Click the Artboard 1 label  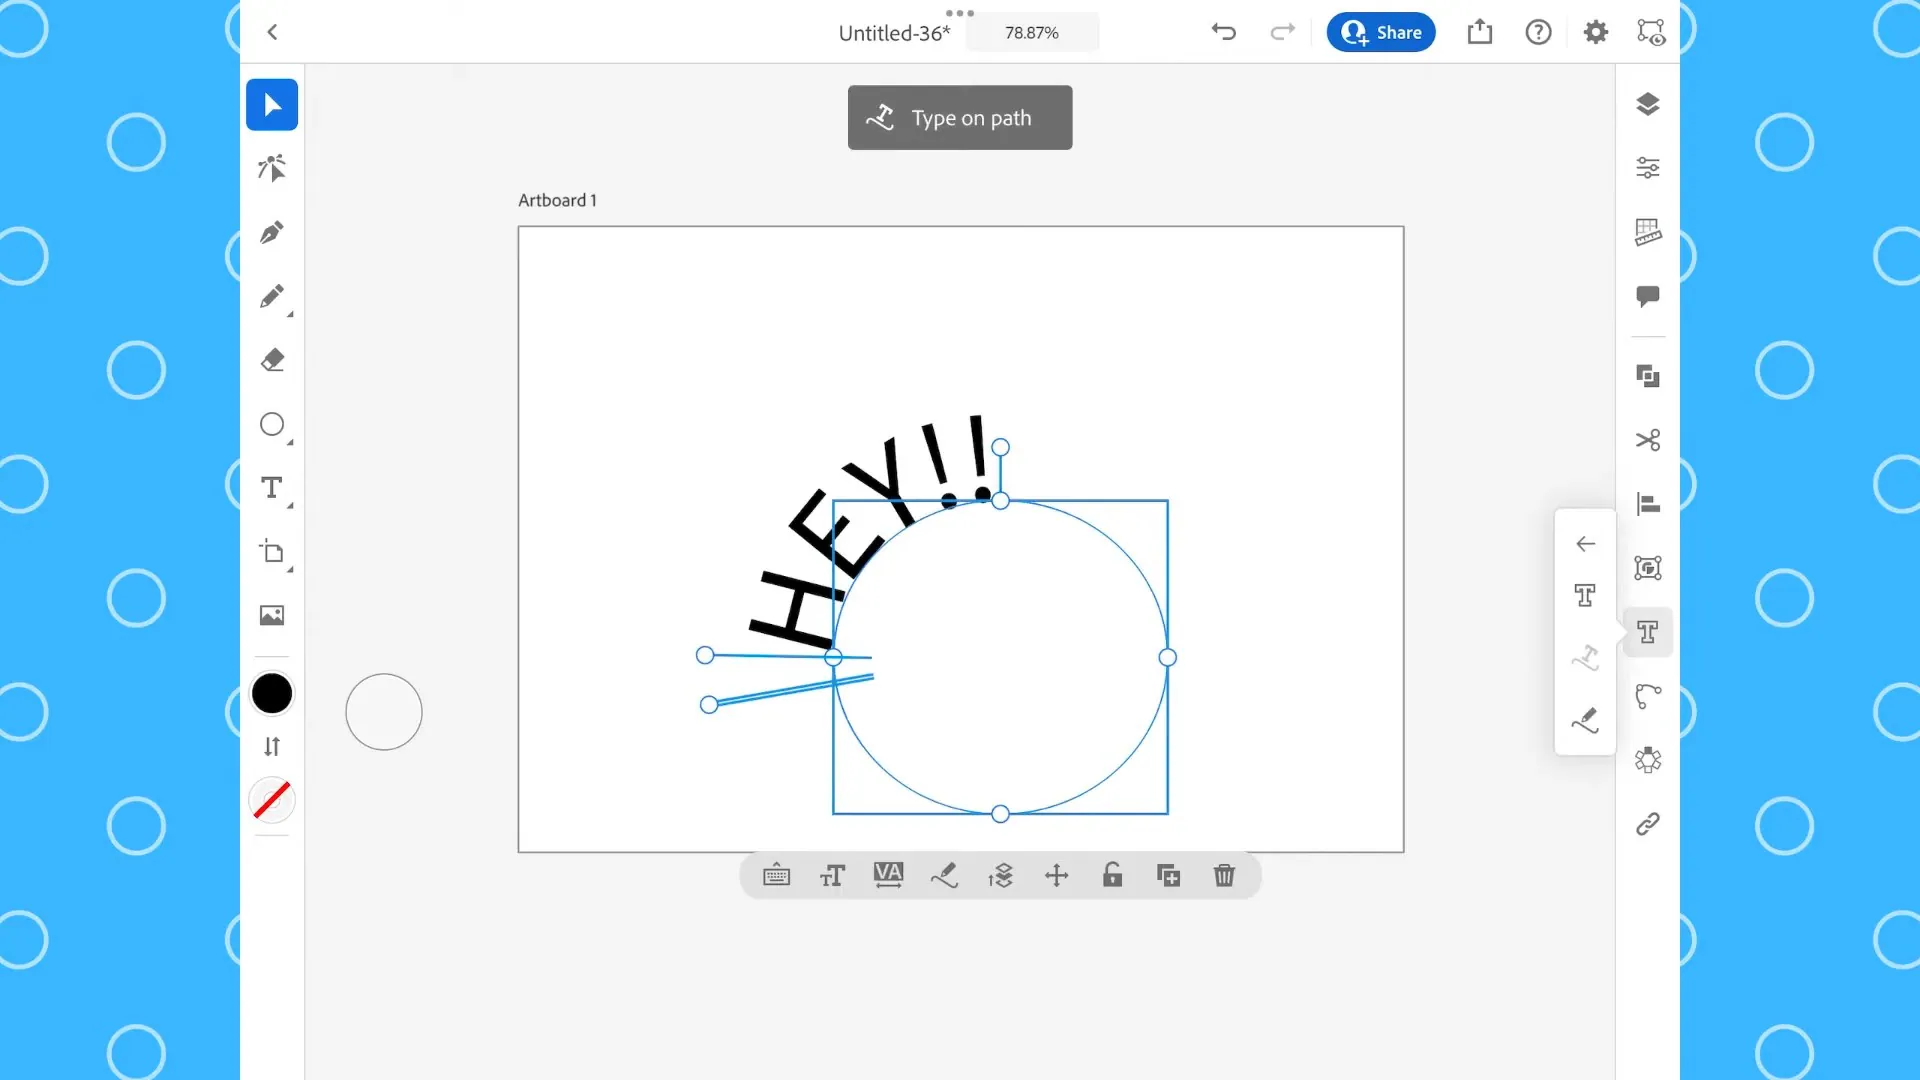(556, 199)
